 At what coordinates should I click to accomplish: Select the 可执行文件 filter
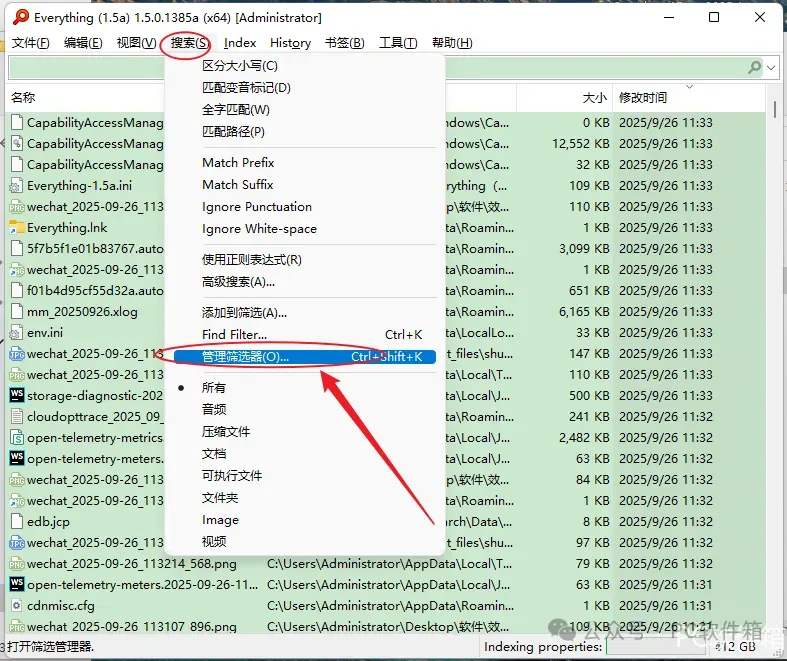305,476
